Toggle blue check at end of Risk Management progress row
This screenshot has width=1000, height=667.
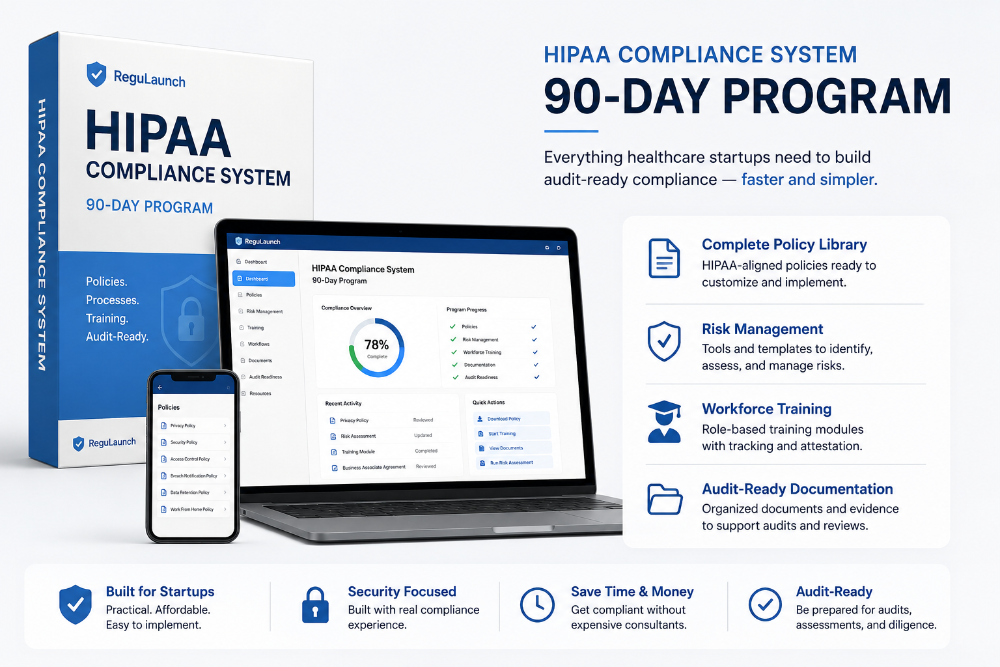click(534, 339)
